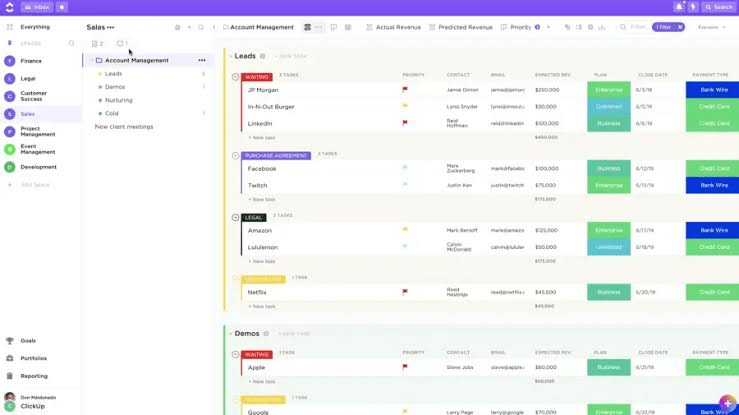Click the red priority flag for Linkedin

405,123
